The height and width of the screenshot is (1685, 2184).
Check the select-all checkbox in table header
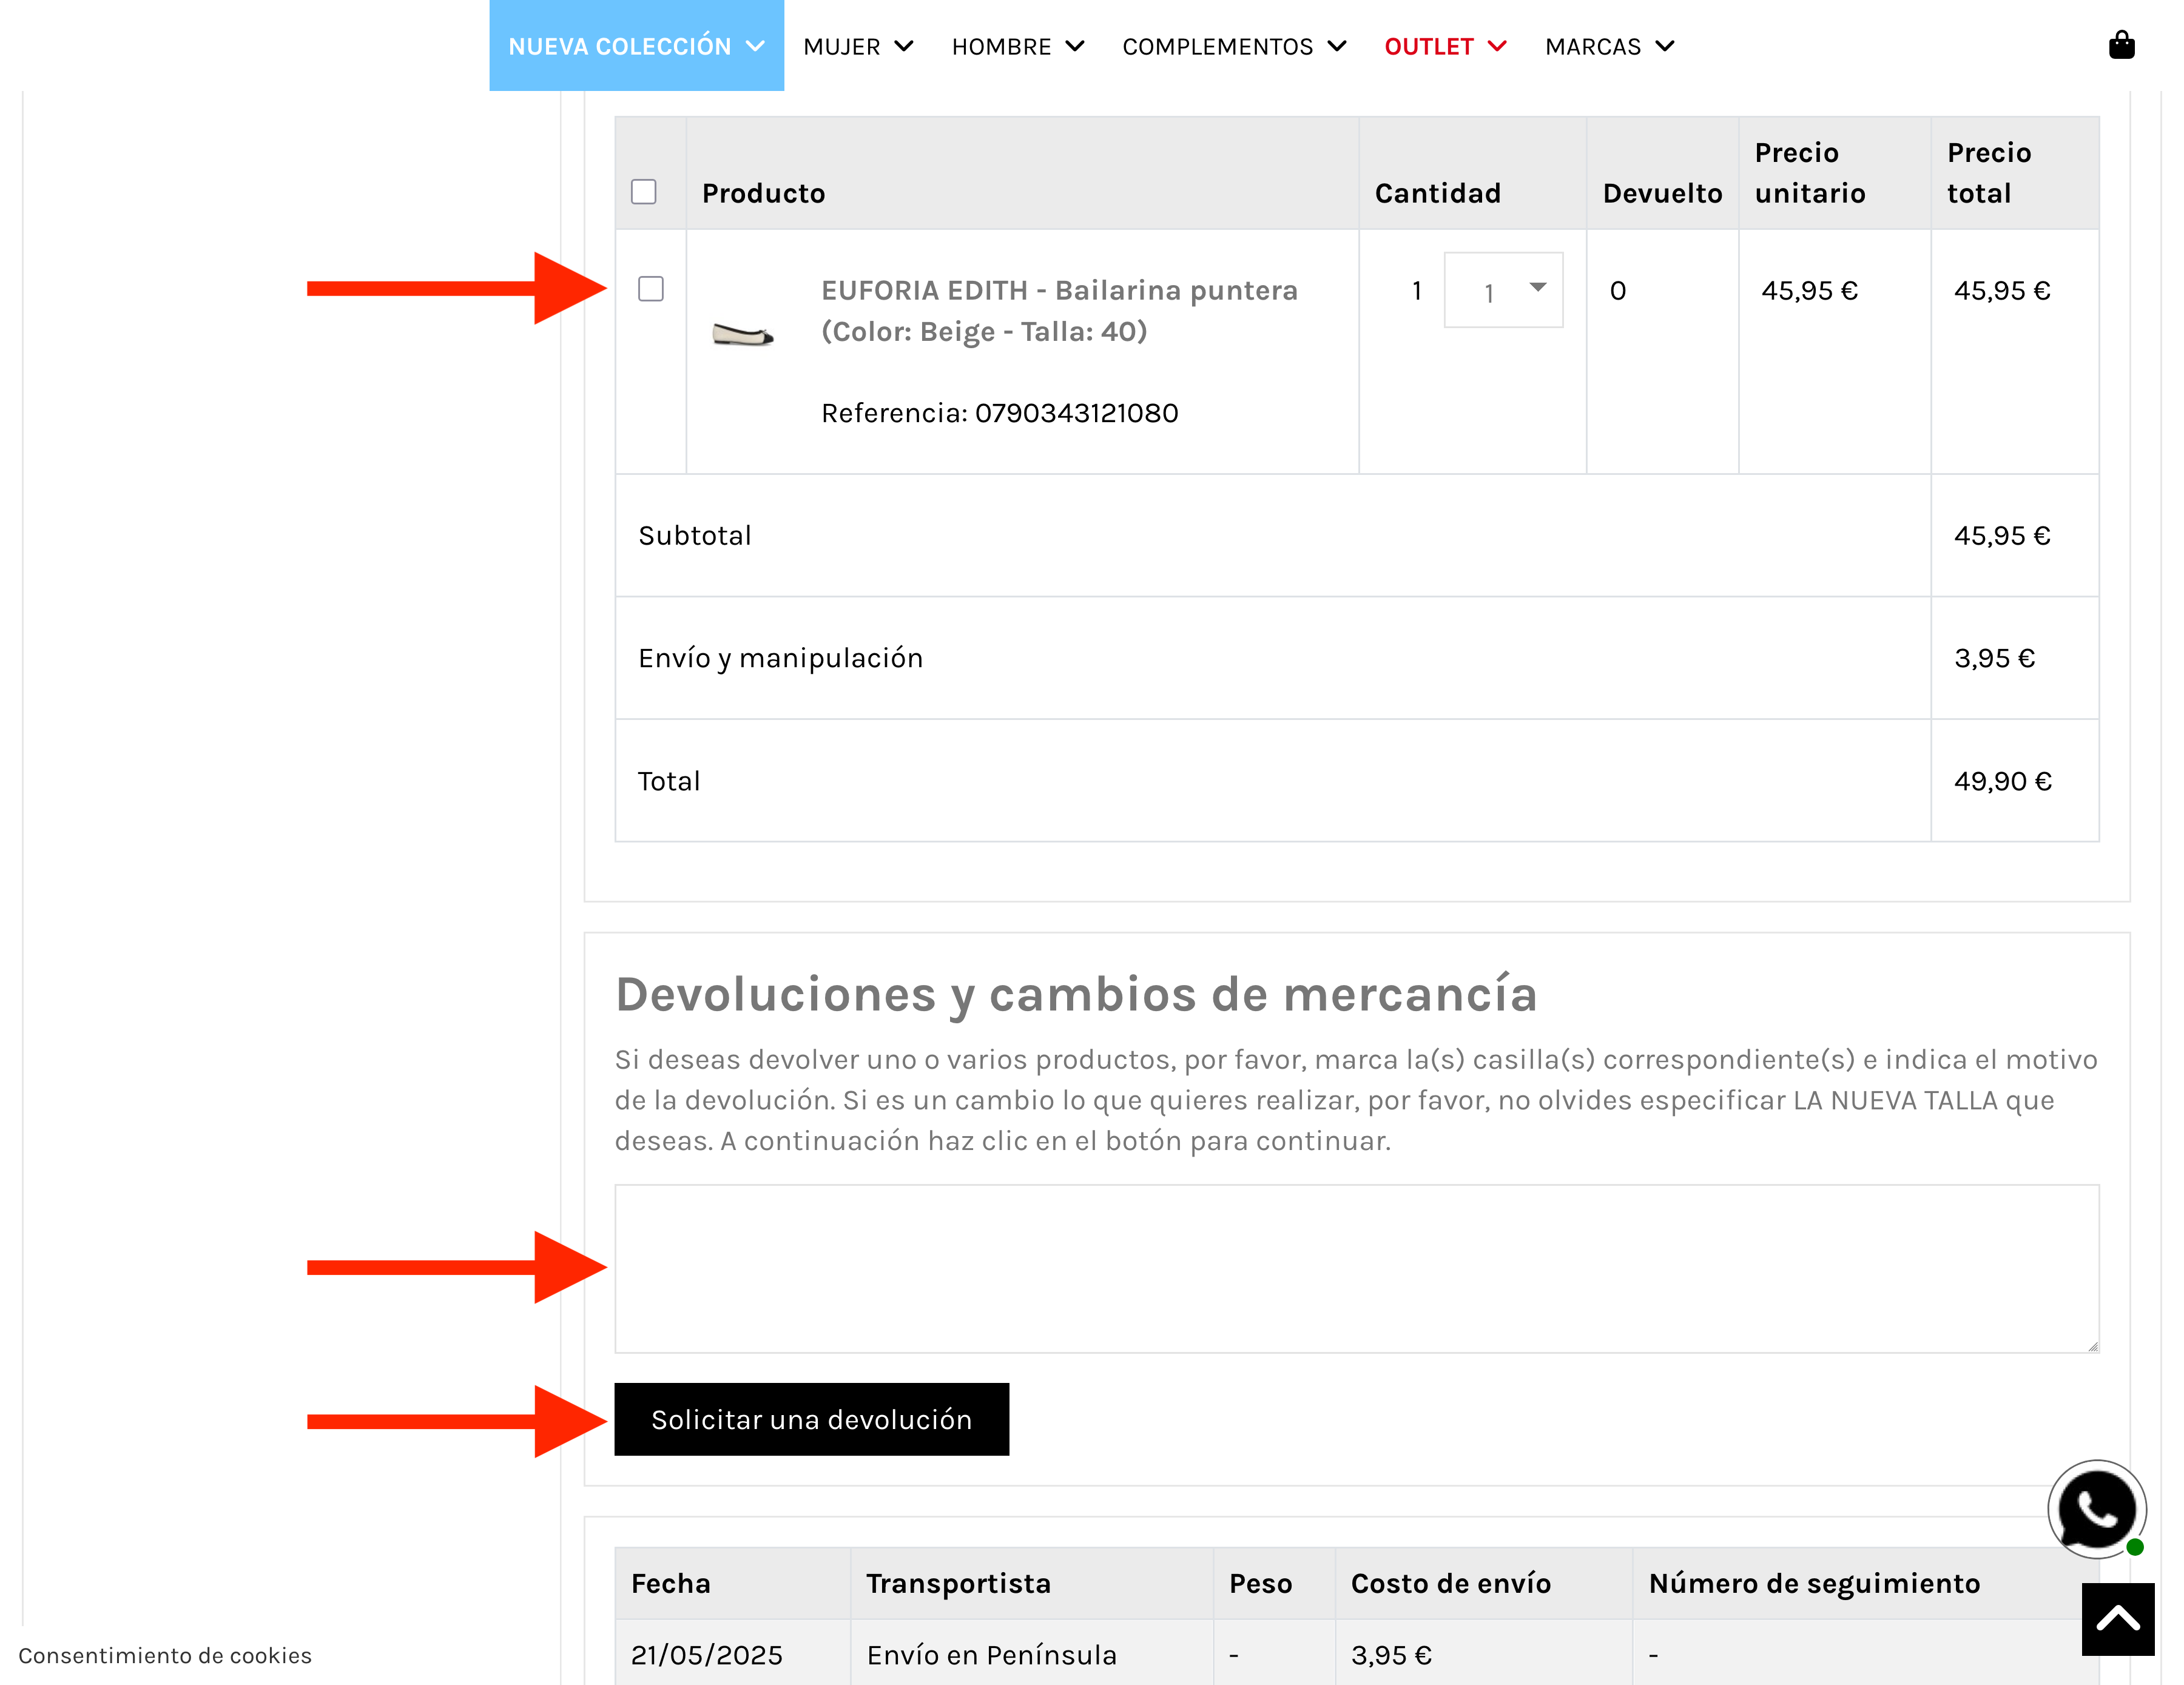pyautogui.click(x=644, y=192)
